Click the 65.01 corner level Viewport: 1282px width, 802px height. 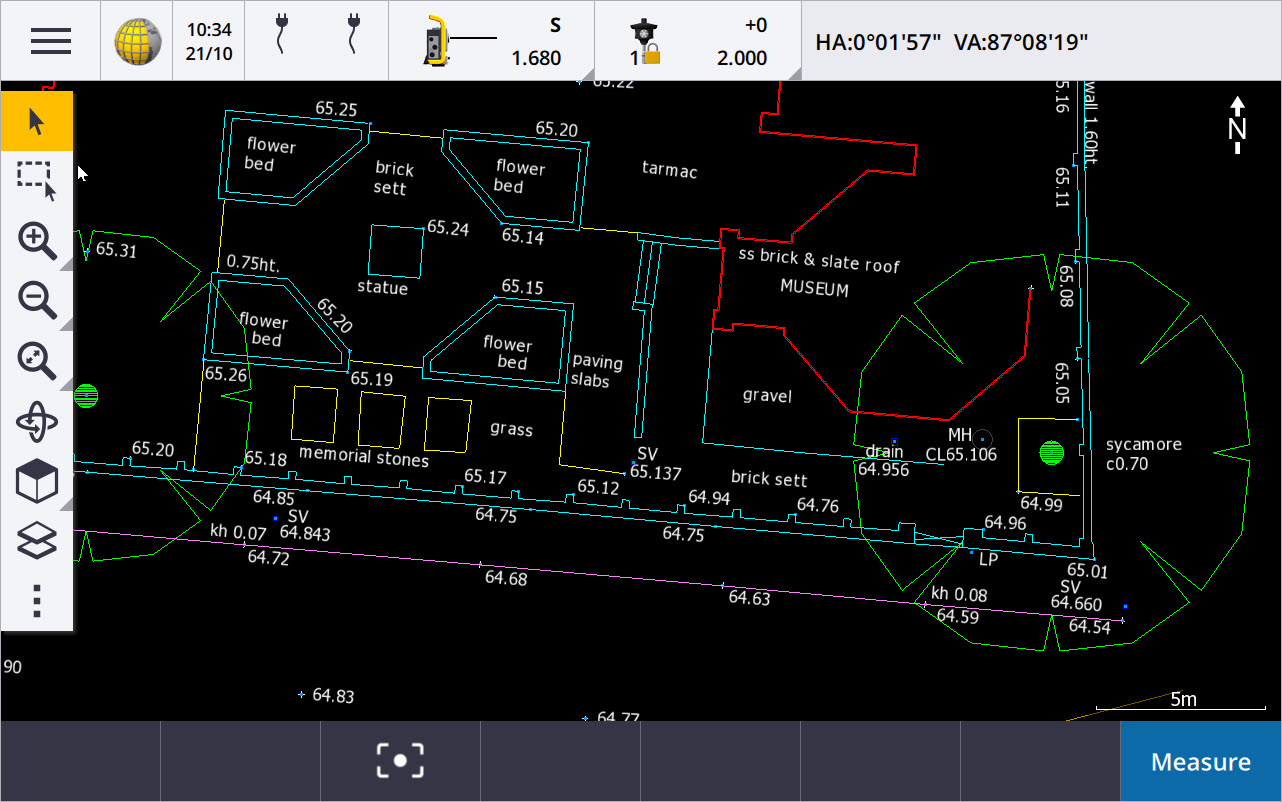[x=1088, y=572]
